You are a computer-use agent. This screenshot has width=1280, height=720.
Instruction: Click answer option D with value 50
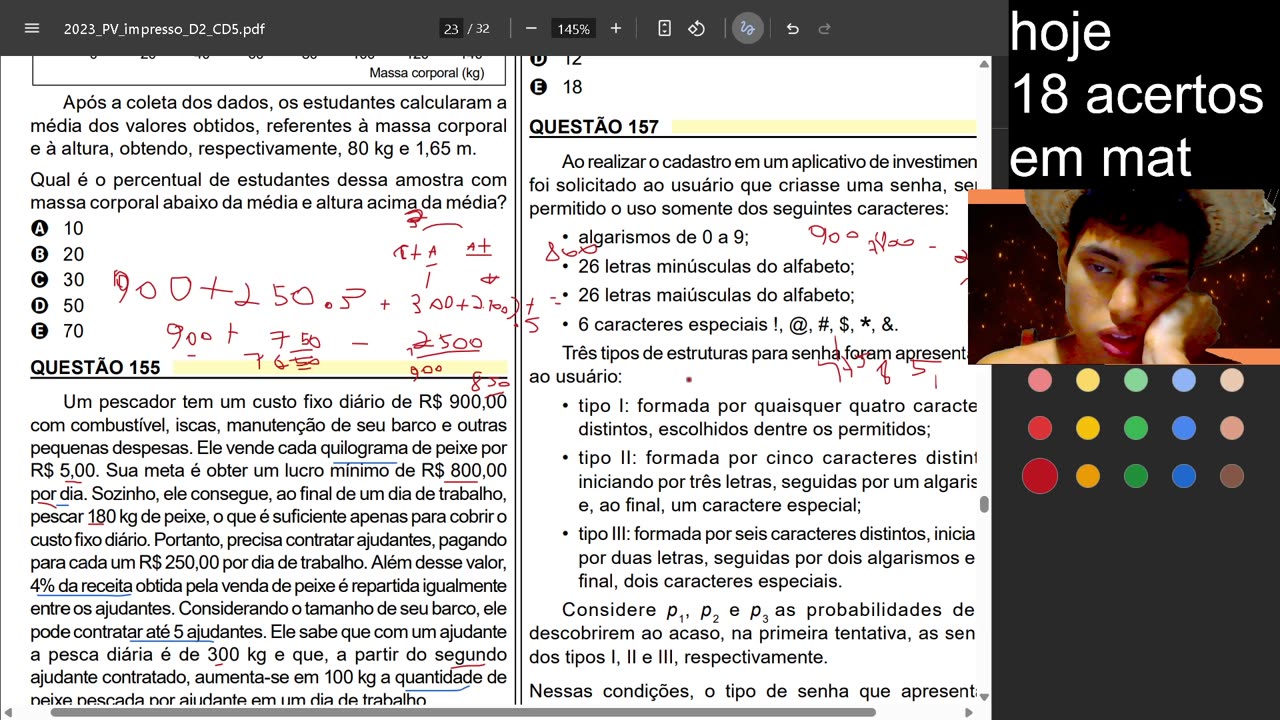(x=57, y=306)
